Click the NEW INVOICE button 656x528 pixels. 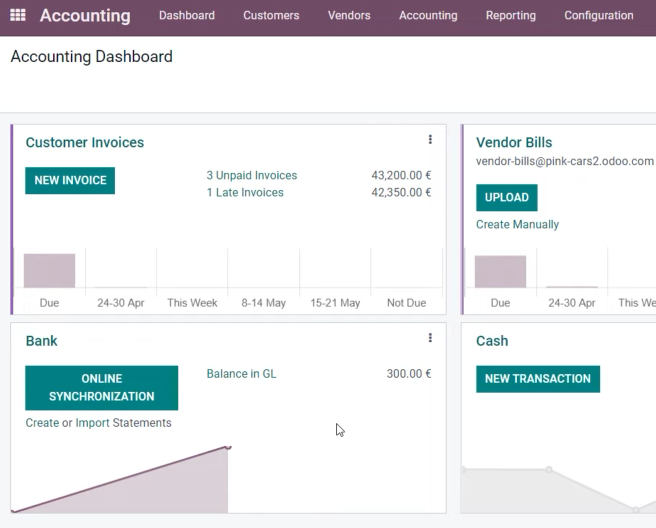pos(70,180)
